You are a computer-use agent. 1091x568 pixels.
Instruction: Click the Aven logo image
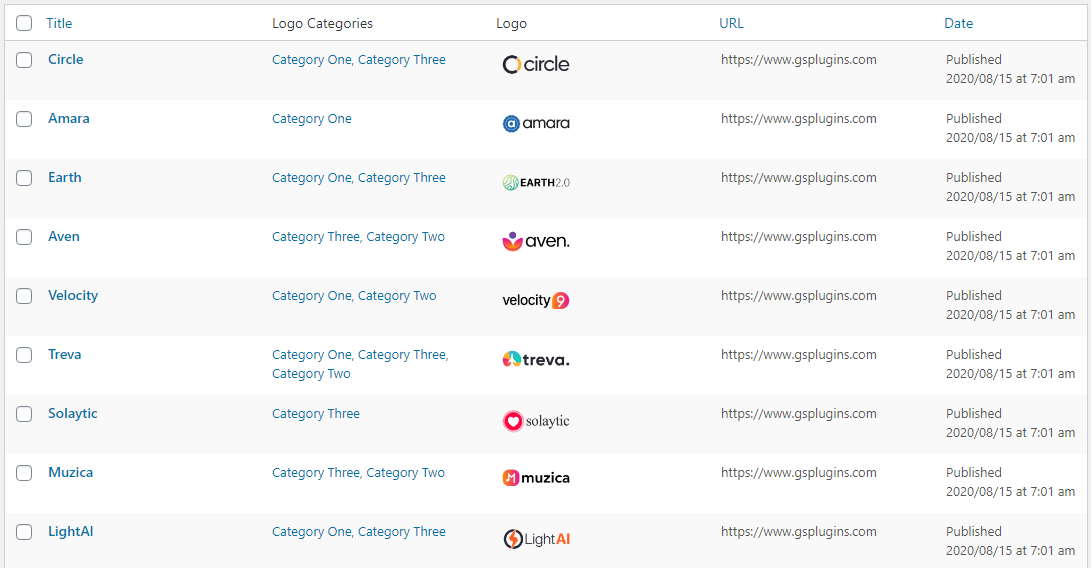click(536, 241)
